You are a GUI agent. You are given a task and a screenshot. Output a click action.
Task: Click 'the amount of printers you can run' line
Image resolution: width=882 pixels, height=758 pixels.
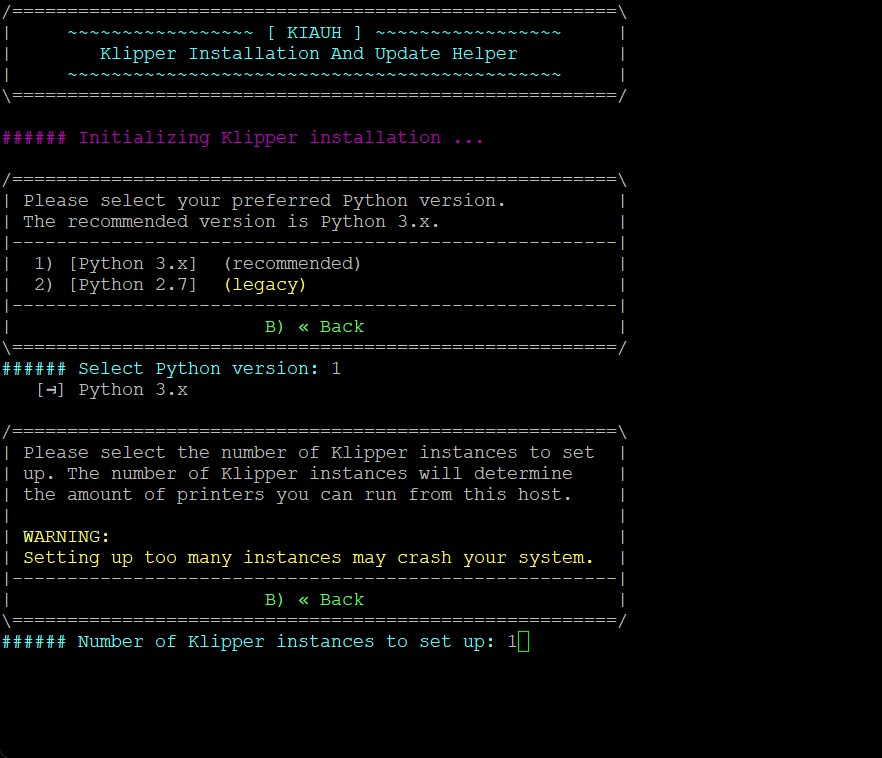coord(297,495)
